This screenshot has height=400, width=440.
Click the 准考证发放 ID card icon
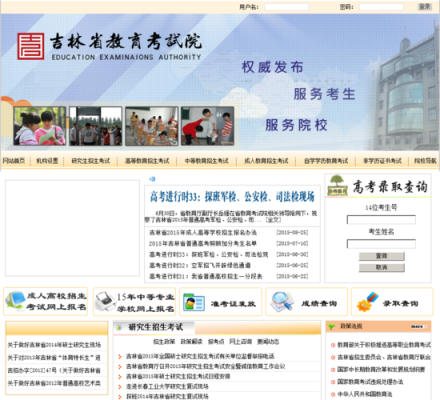pyautogui.click(x=194, y=302)
